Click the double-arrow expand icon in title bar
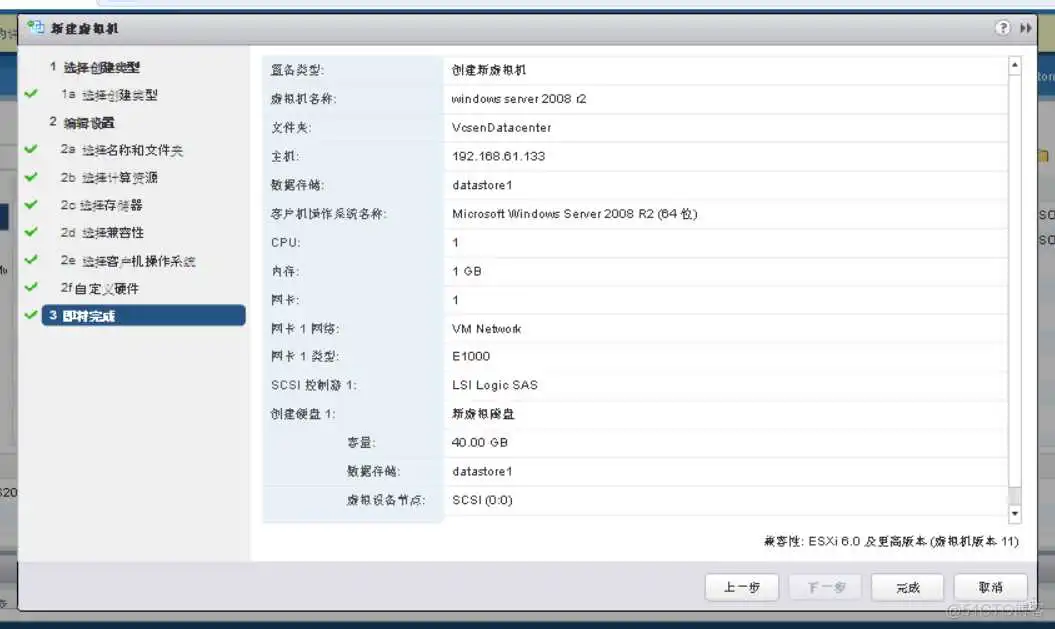Image resolution: width=1055 pixels, height=629 pixels. (x=1025, y=28)
